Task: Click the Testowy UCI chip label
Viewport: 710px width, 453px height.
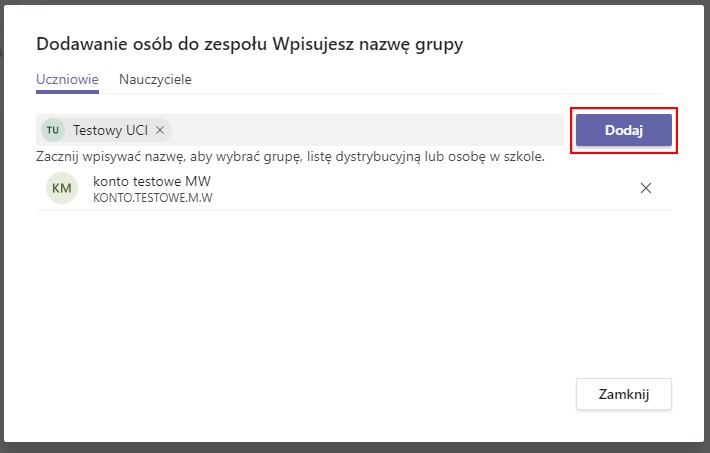Action: click(x=110, y=130)
